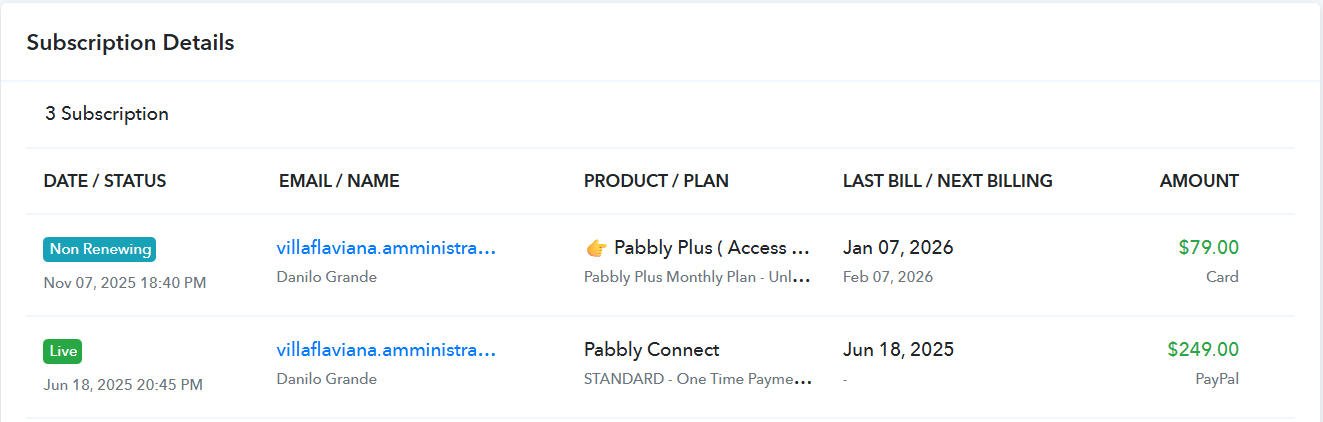Select the Pabbly Plus product name

(x=711, y=248)
